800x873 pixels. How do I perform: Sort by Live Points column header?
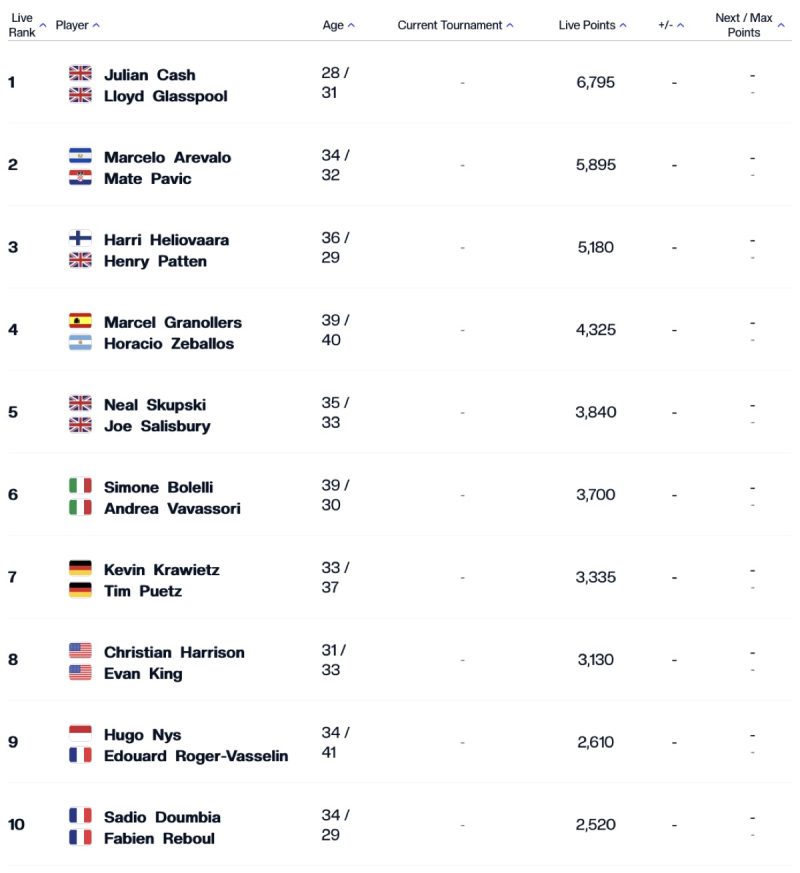(x=592, y=25)
